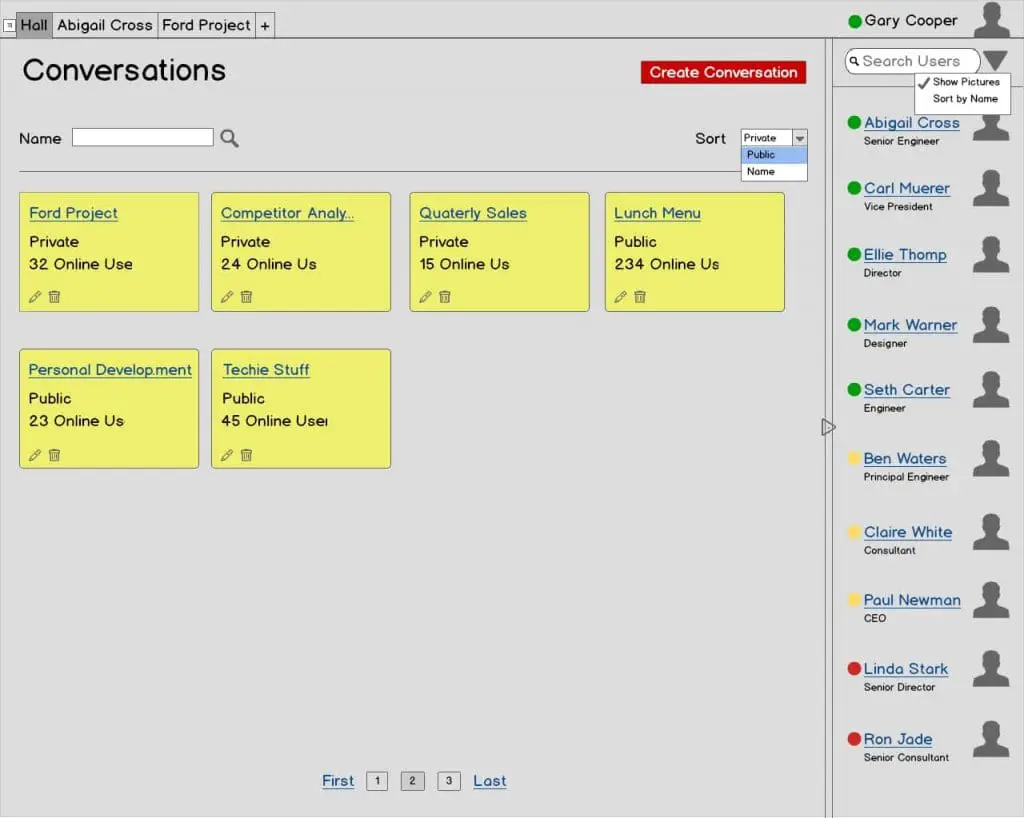Delete the Lunch Menu conversation via trash icon
Screen dimensions: 1024x818
point(640,297)
